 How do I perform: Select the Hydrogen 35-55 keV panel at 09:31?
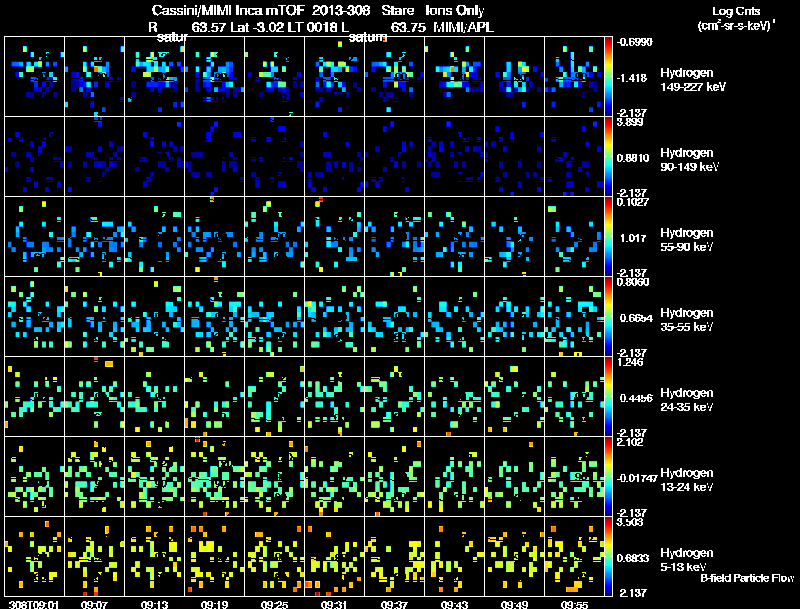pyautogui.click(x=335, y=317)
